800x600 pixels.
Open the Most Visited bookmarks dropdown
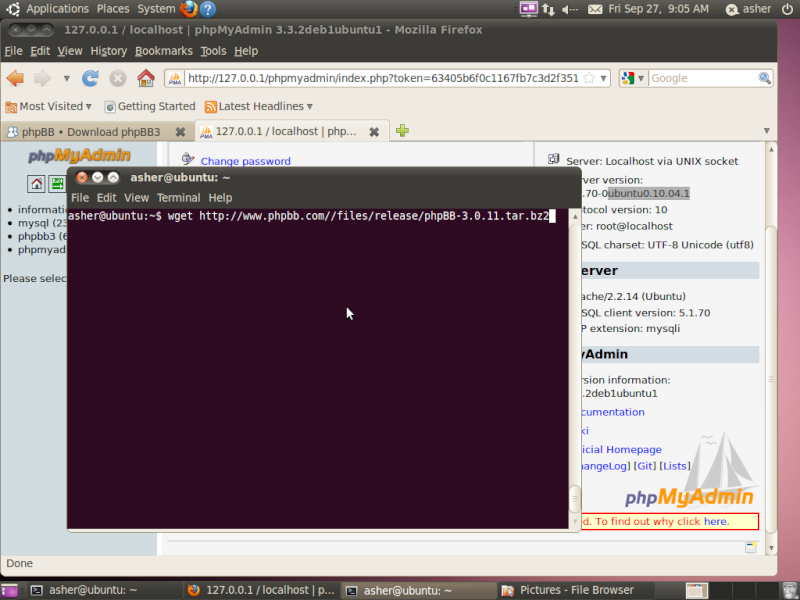48,106
